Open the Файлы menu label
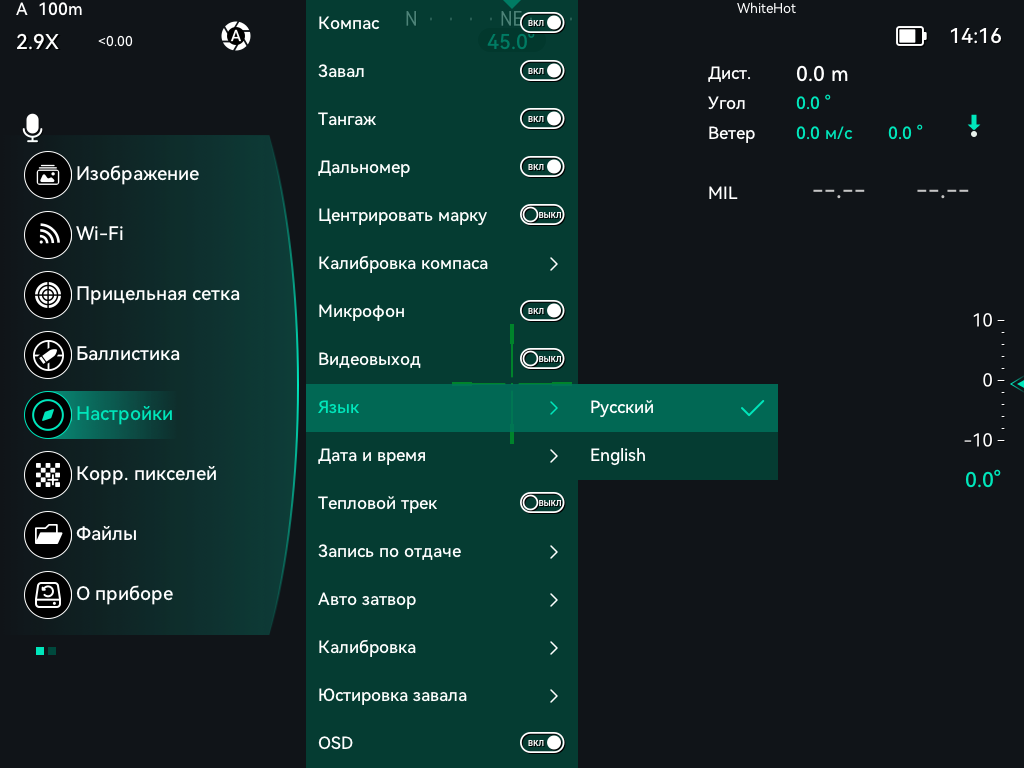 (x=106, y=534)
